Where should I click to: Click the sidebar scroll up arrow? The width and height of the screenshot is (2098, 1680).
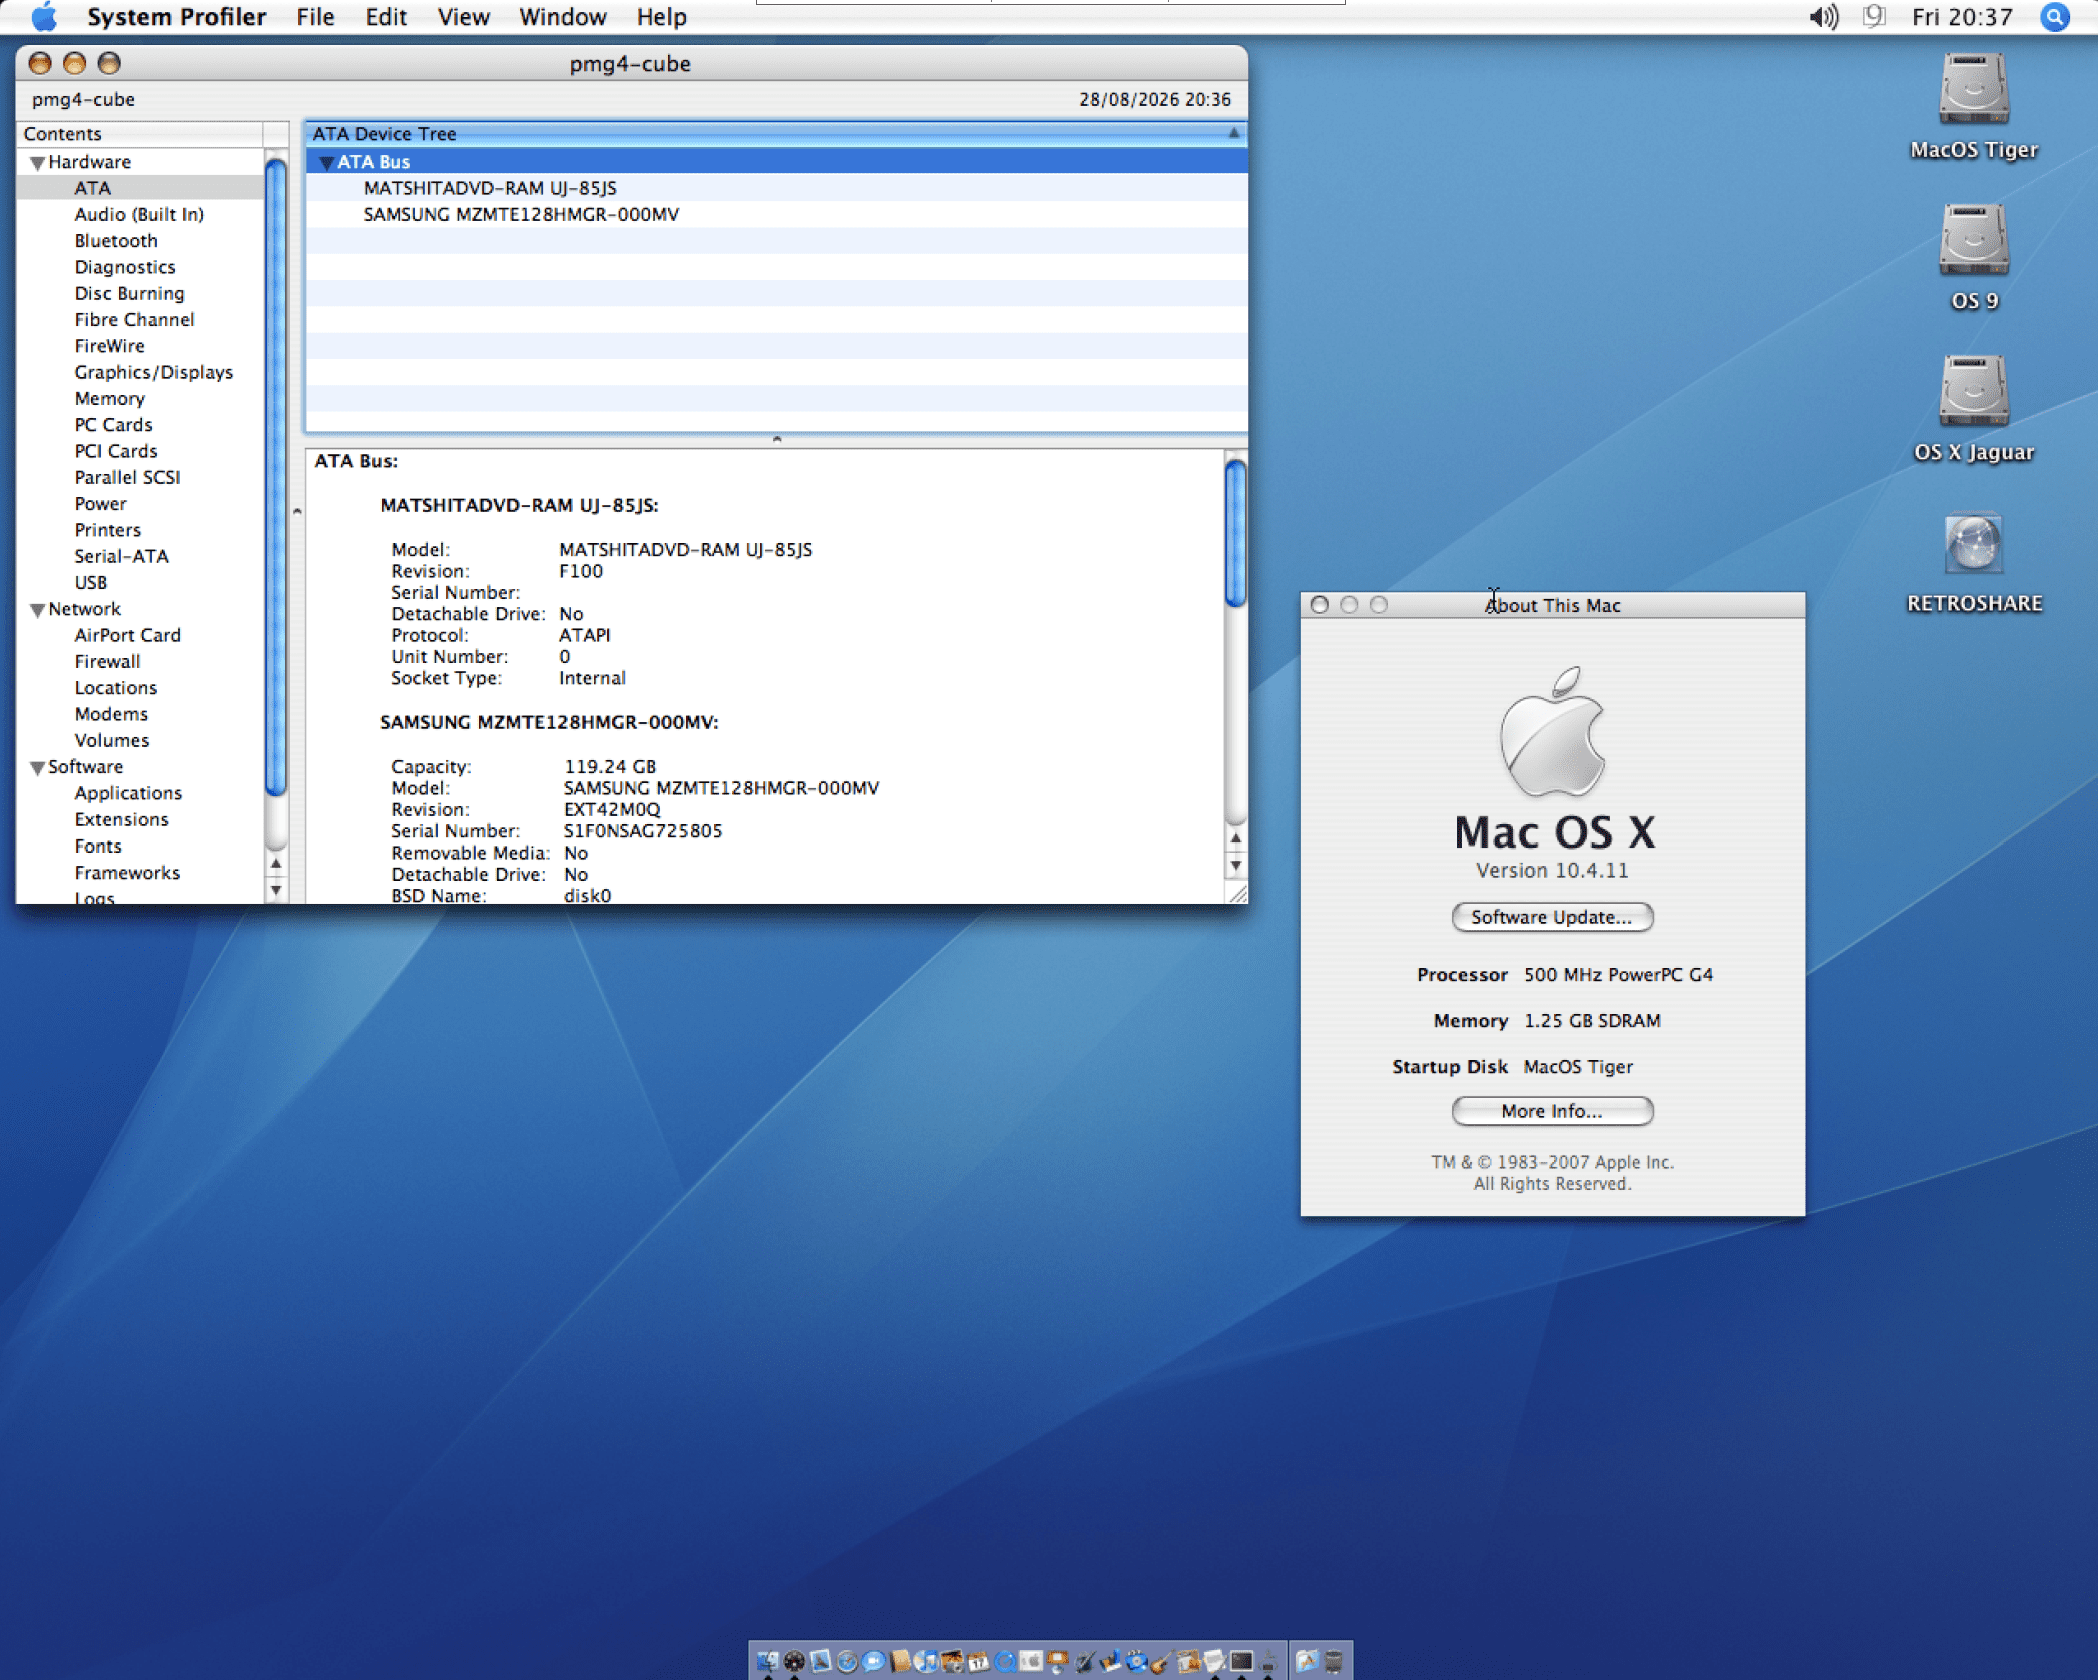point(276,863)
